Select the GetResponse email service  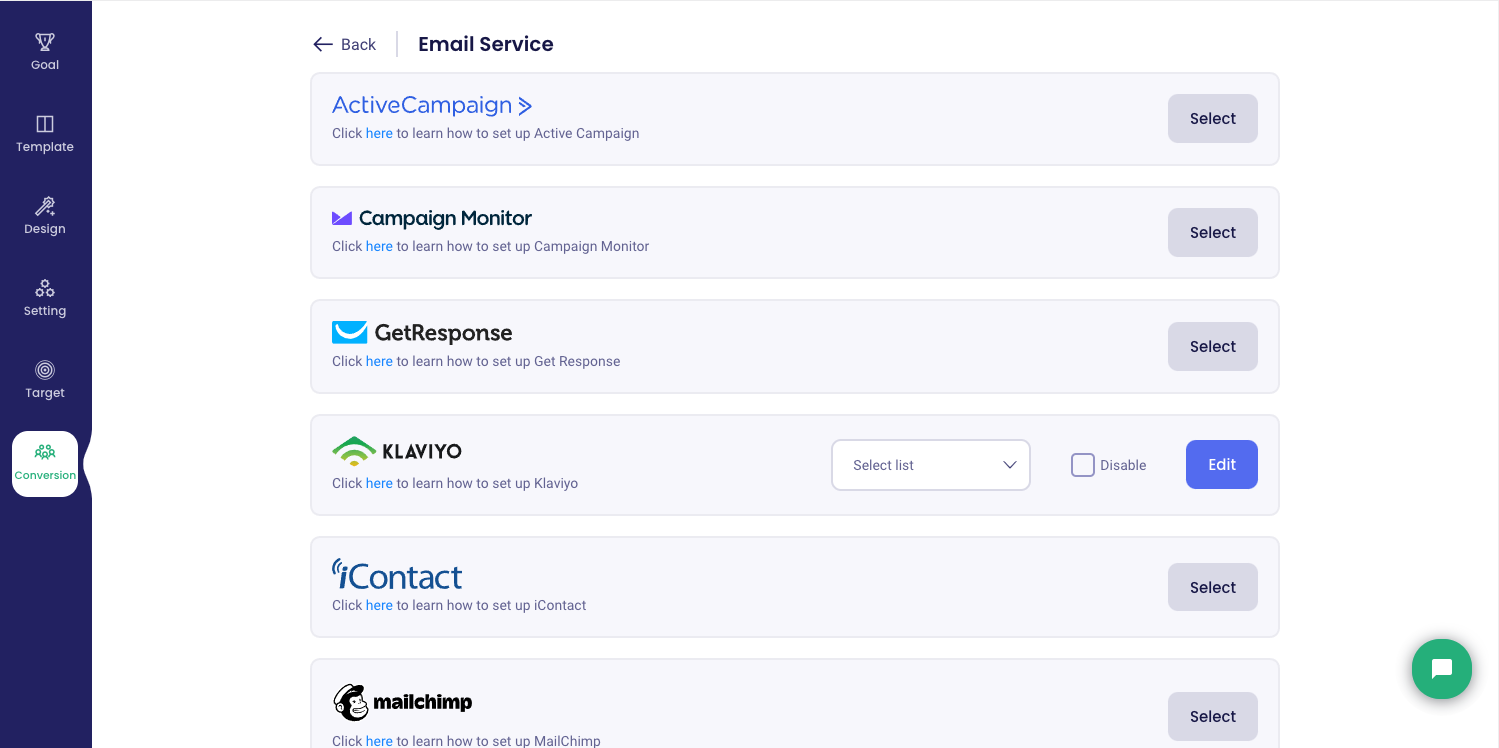click(x=1213, y=347)
